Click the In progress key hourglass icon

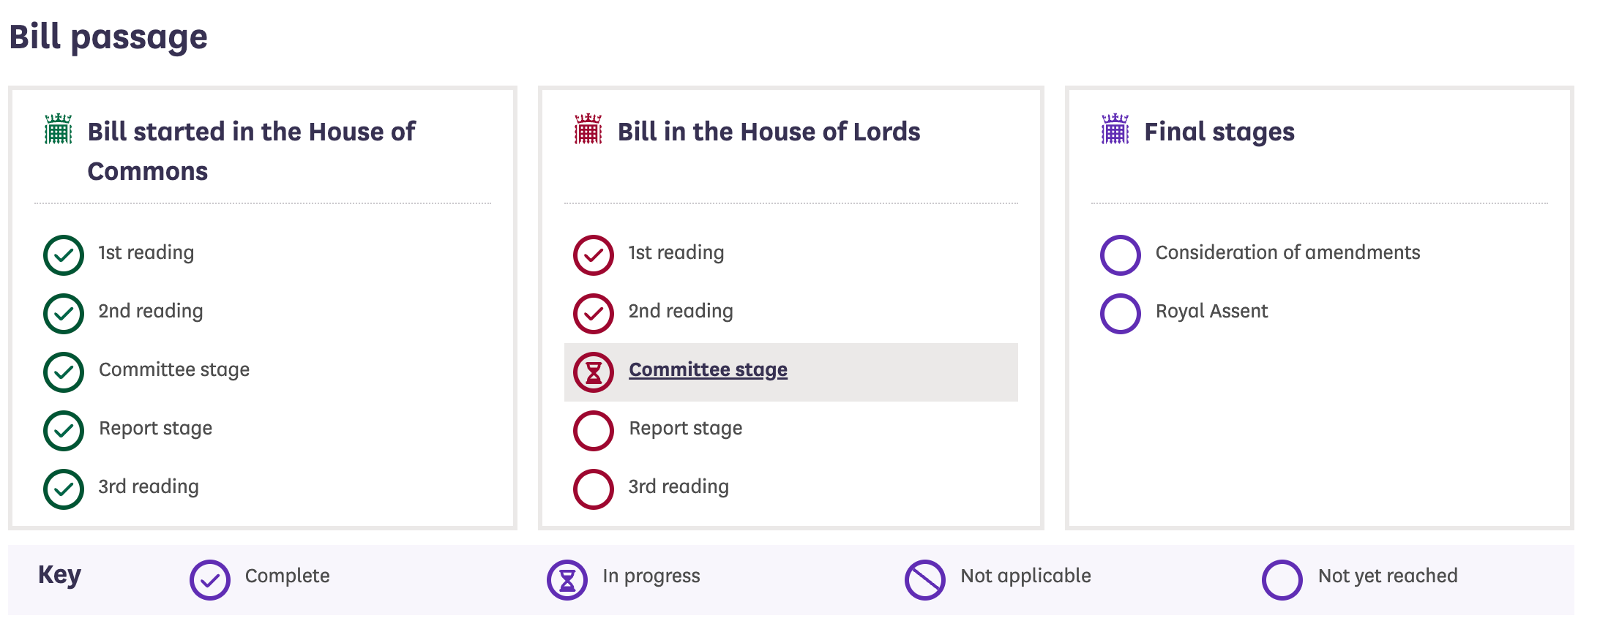pos(567,580)
